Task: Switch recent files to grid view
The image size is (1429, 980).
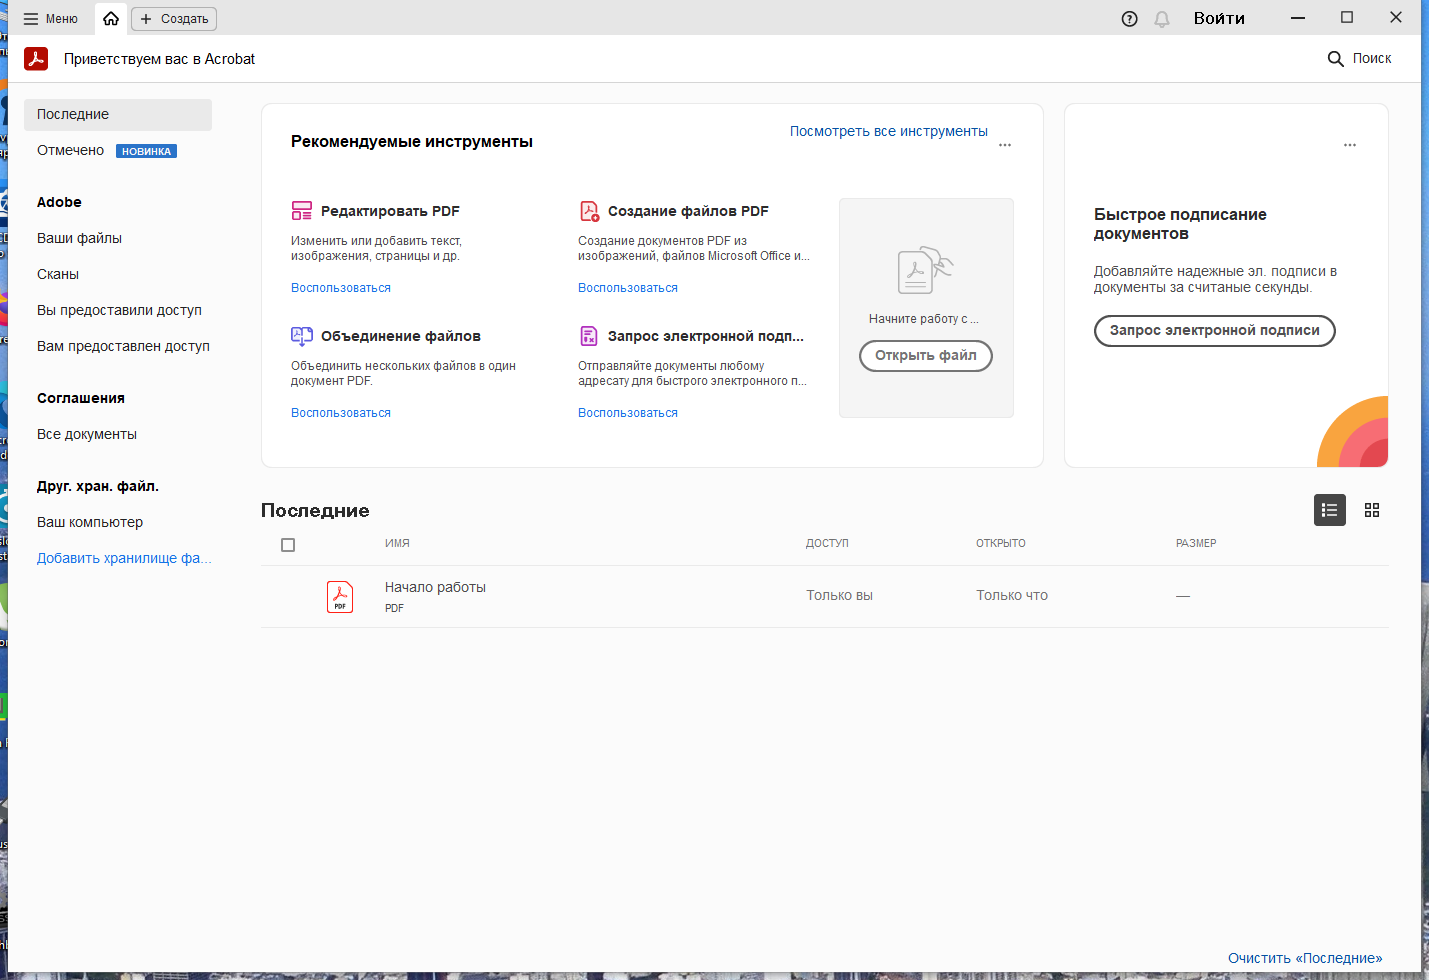Action: point(1371,510)
